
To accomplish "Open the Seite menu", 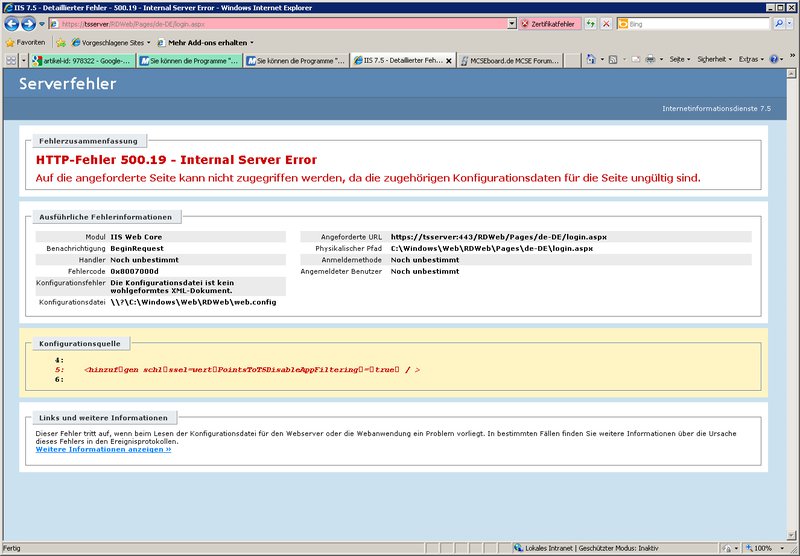I will (680, 60).
